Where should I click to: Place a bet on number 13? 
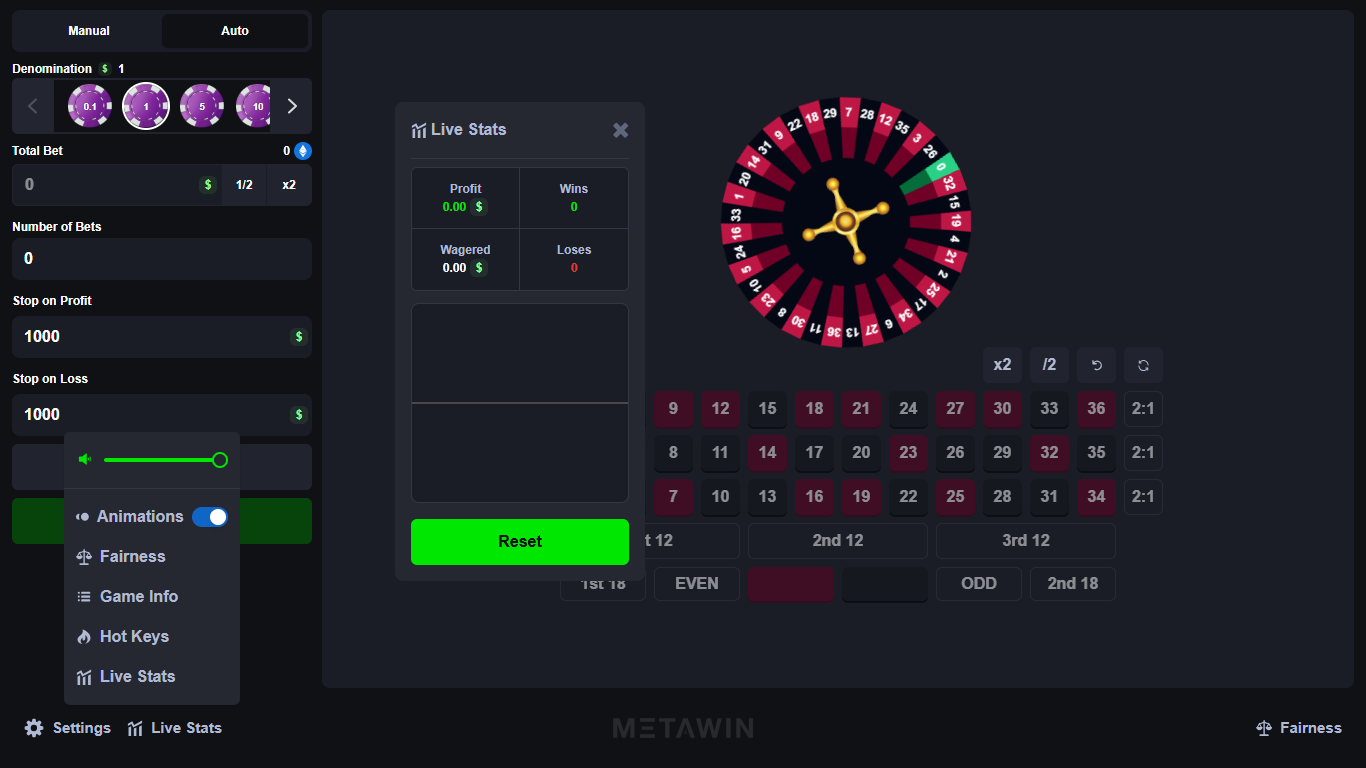pyautogui.click(x=767, y=497)
